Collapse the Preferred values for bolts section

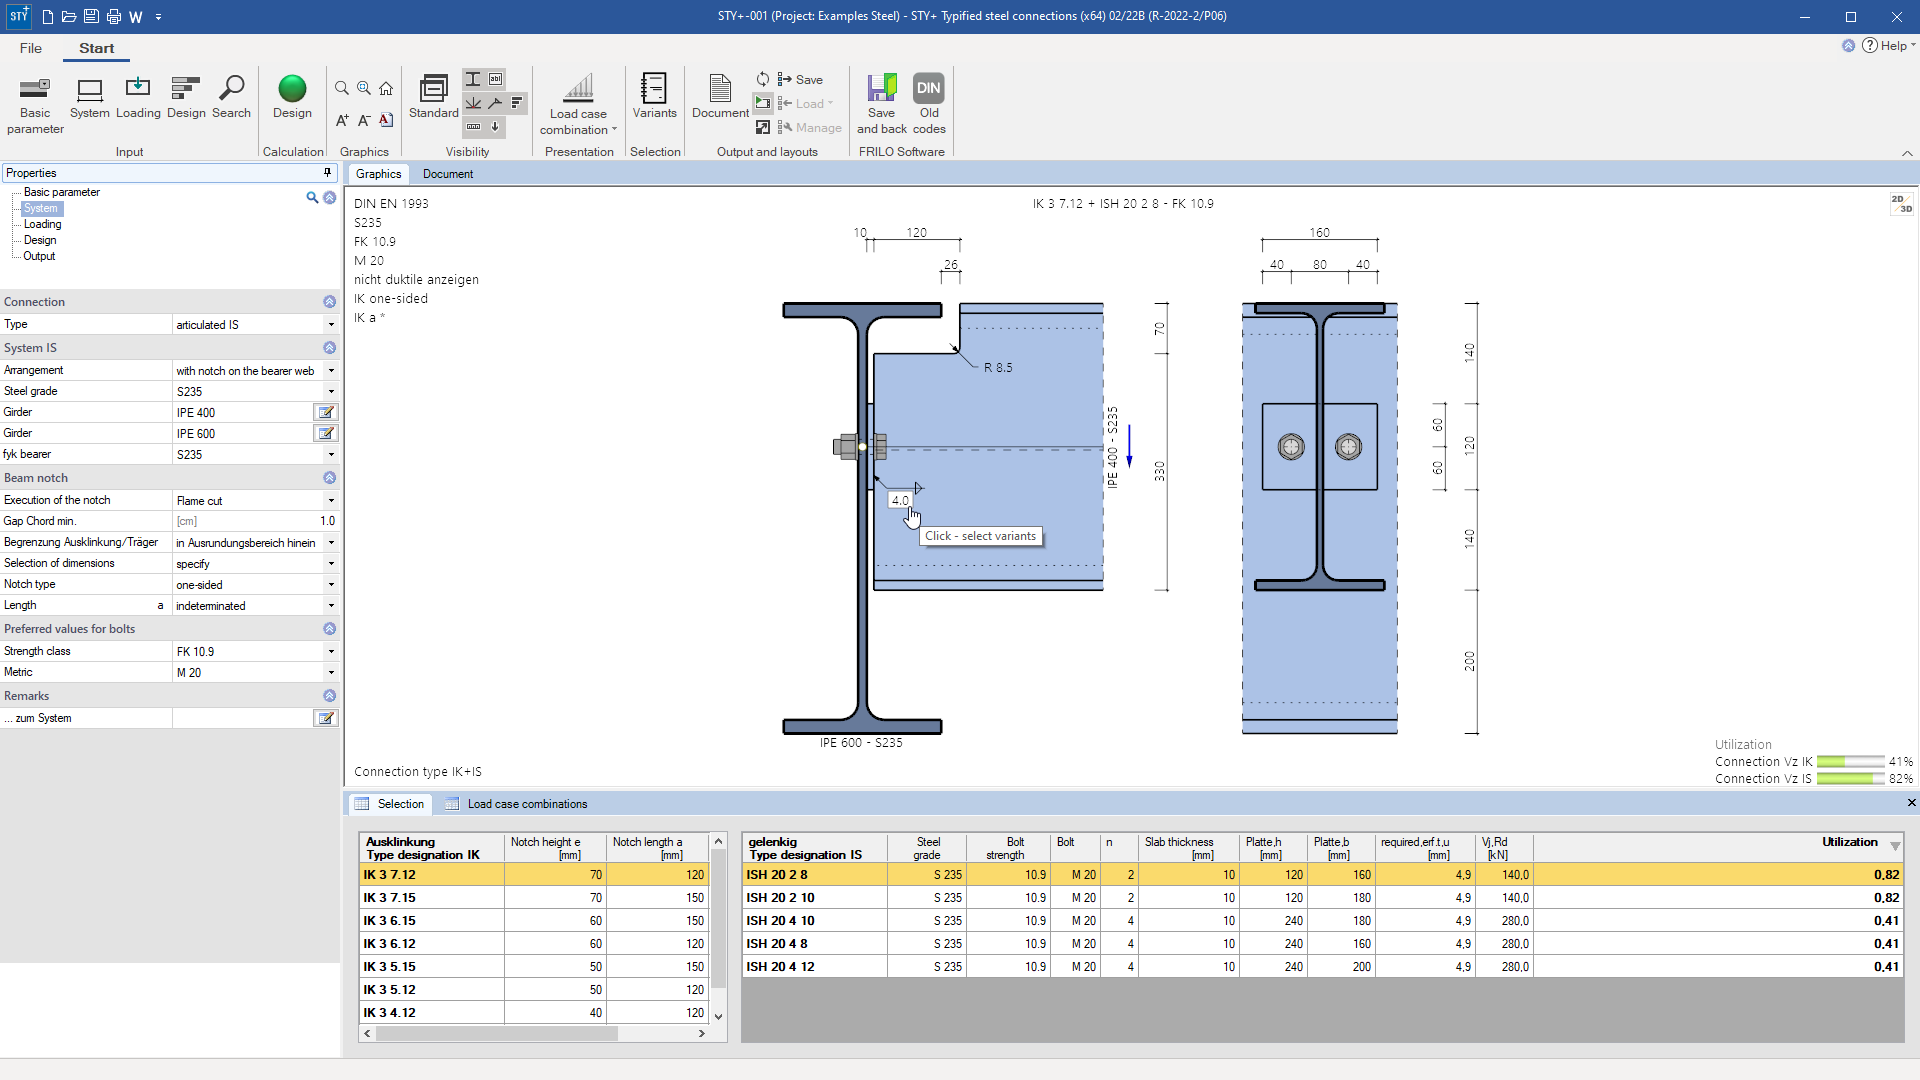point(329,629)
